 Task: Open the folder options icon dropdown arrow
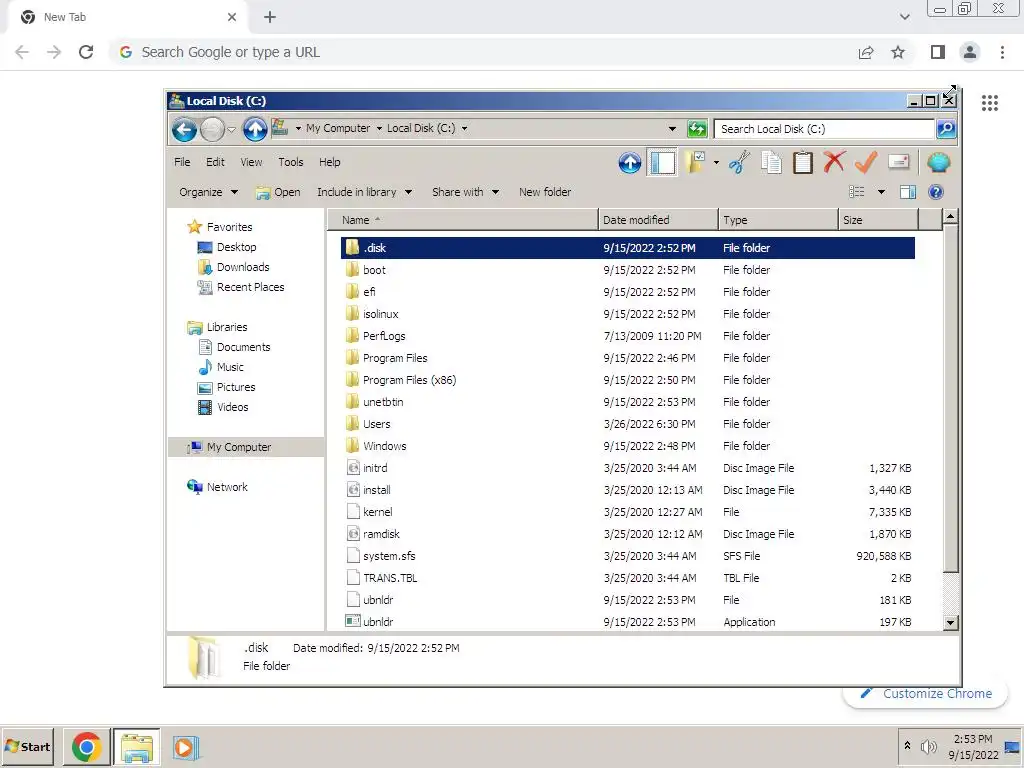(x=716, y=163)
